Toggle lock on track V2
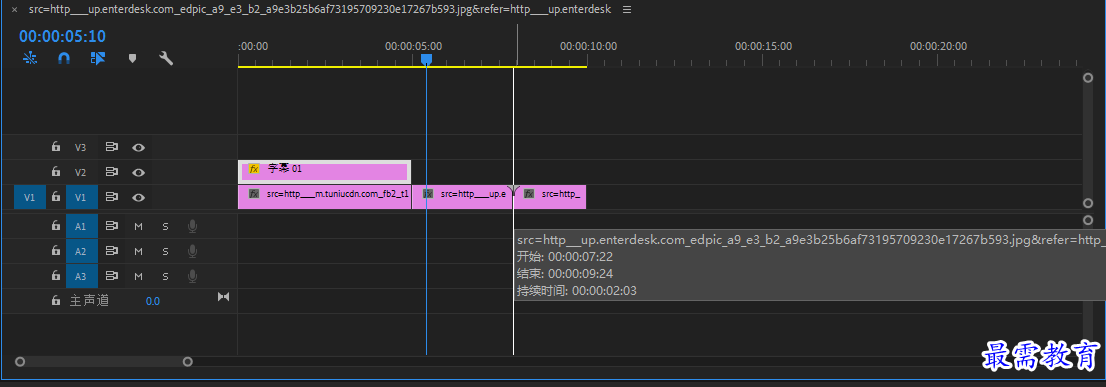Screen dimensions: 1106x387 pos(55,172)
